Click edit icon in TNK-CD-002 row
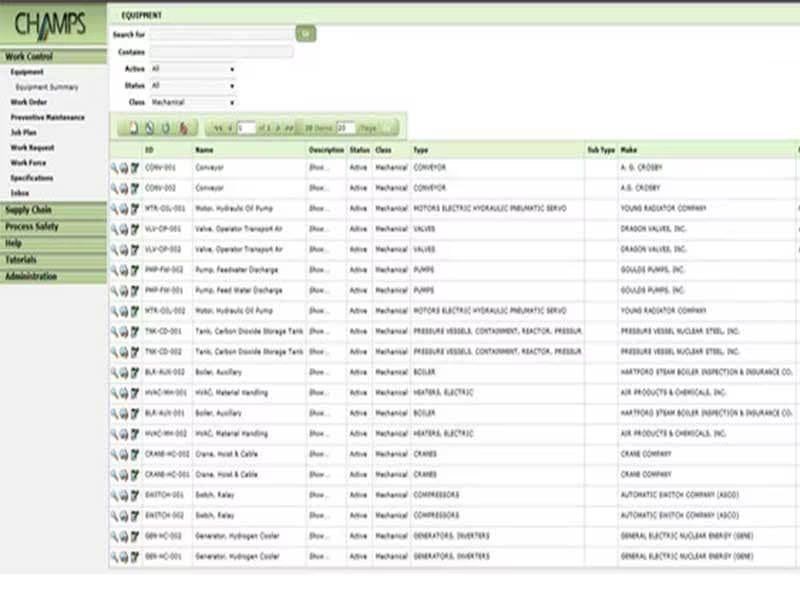800x600 pixels. coord(135,352)
